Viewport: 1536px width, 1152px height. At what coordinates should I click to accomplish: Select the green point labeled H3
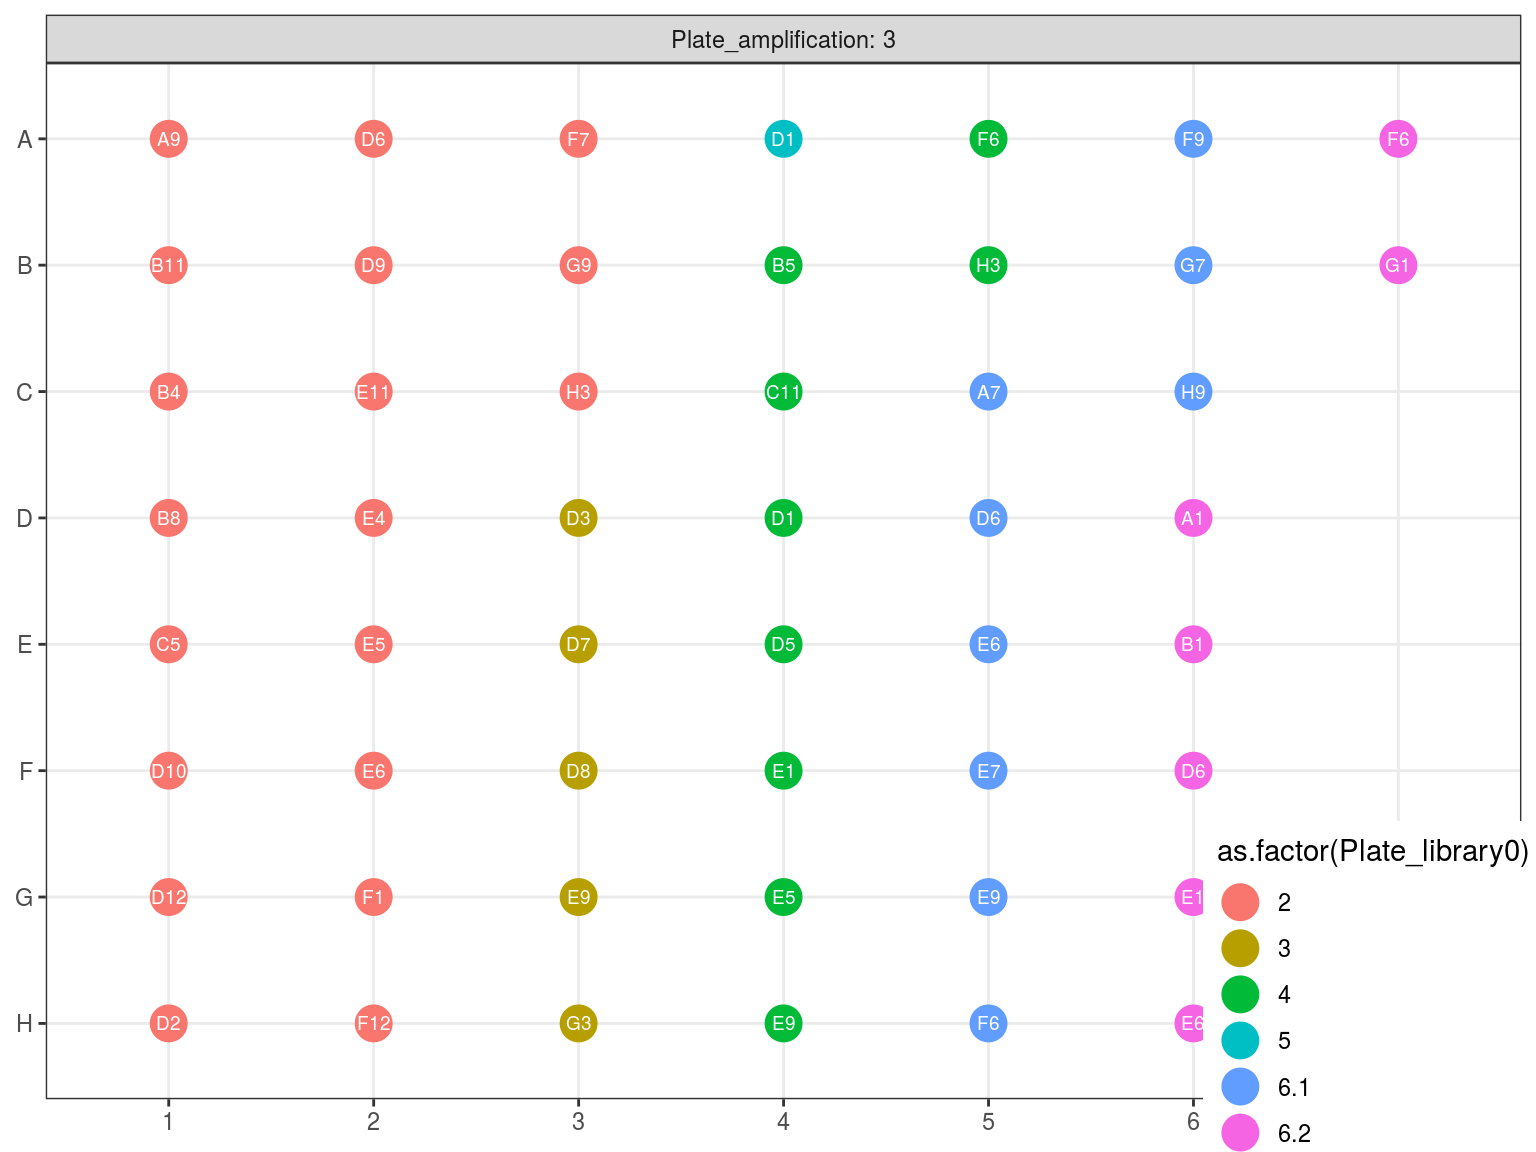point(988,266)
